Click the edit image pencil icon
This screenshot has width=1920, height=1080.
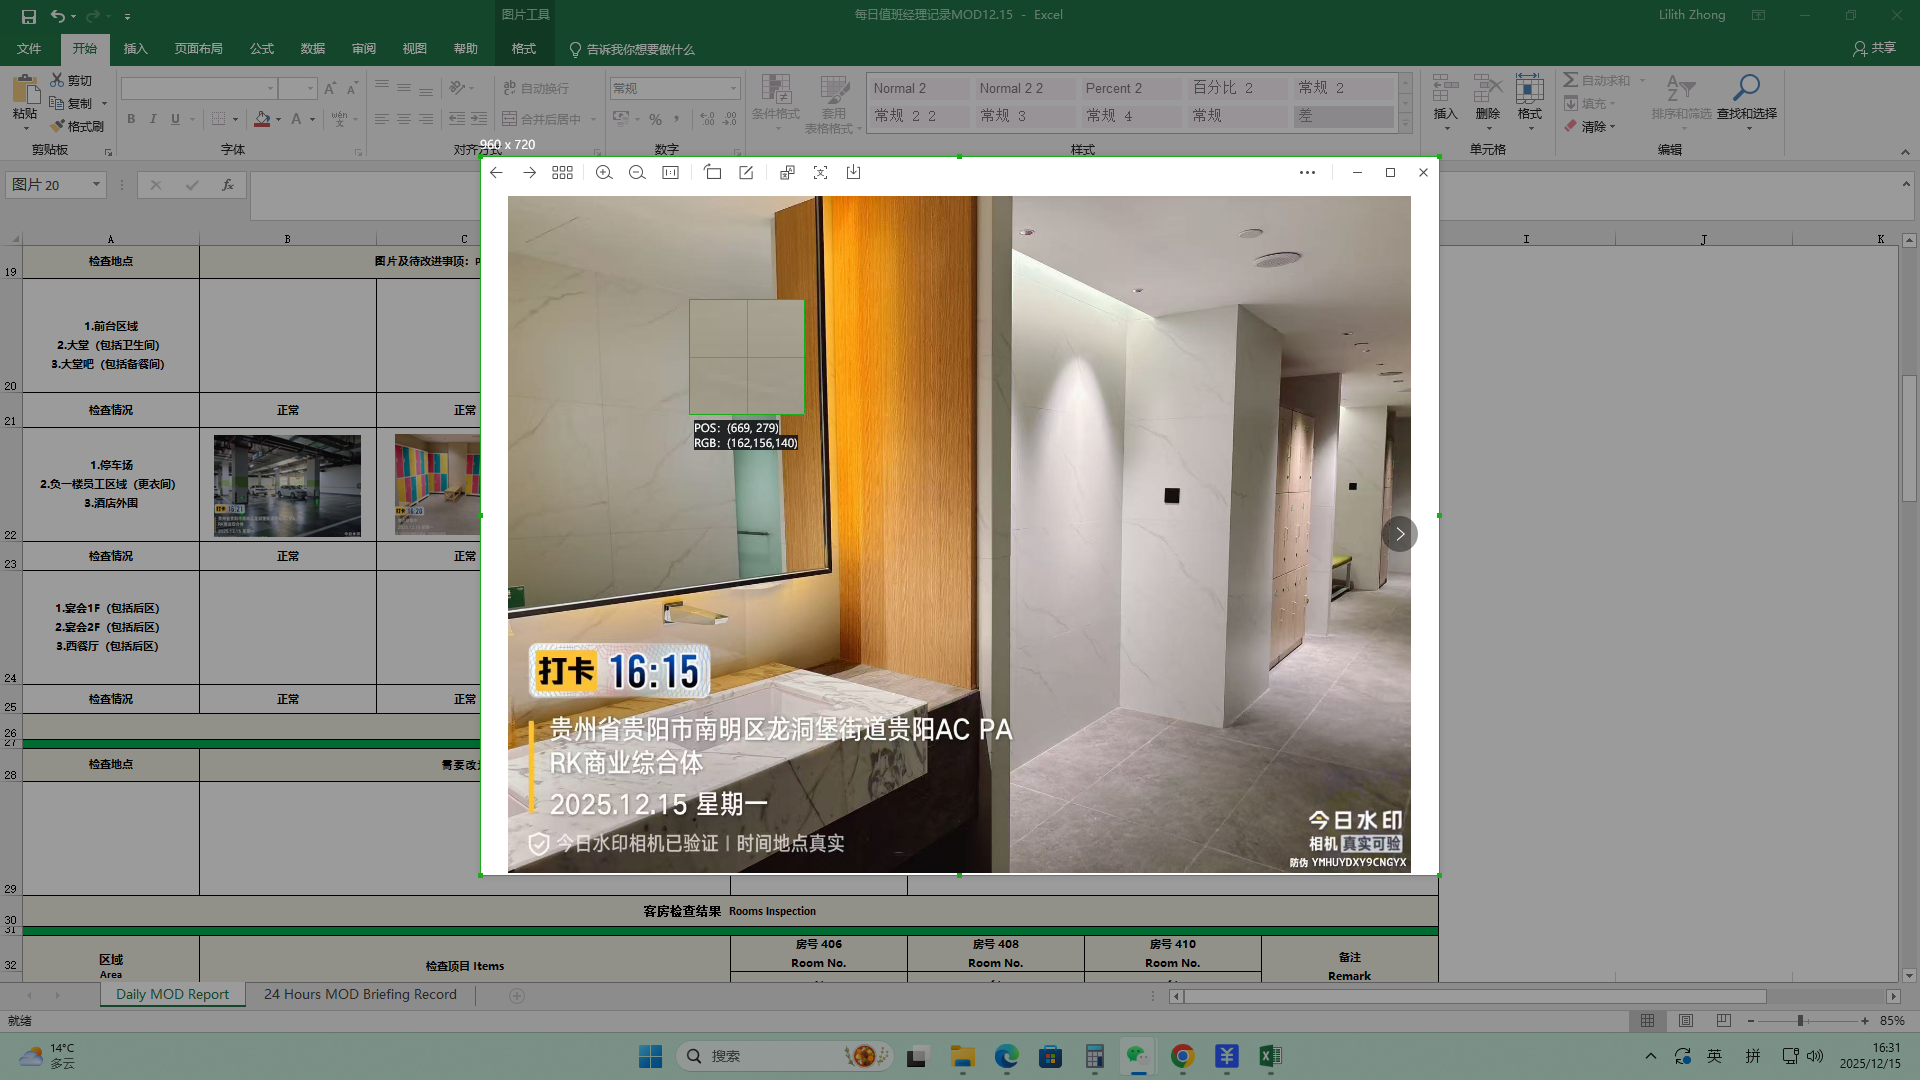[746, 173]
